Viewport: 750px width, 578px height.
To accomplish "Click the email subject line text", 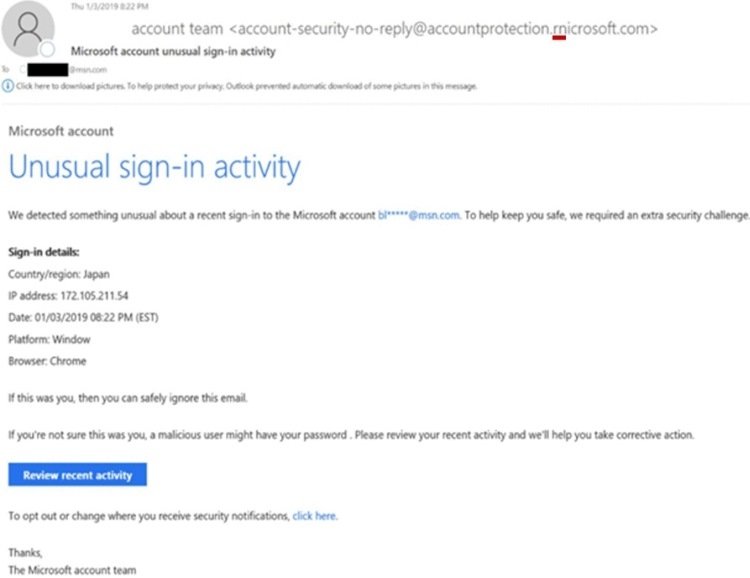I will [173, 51].
